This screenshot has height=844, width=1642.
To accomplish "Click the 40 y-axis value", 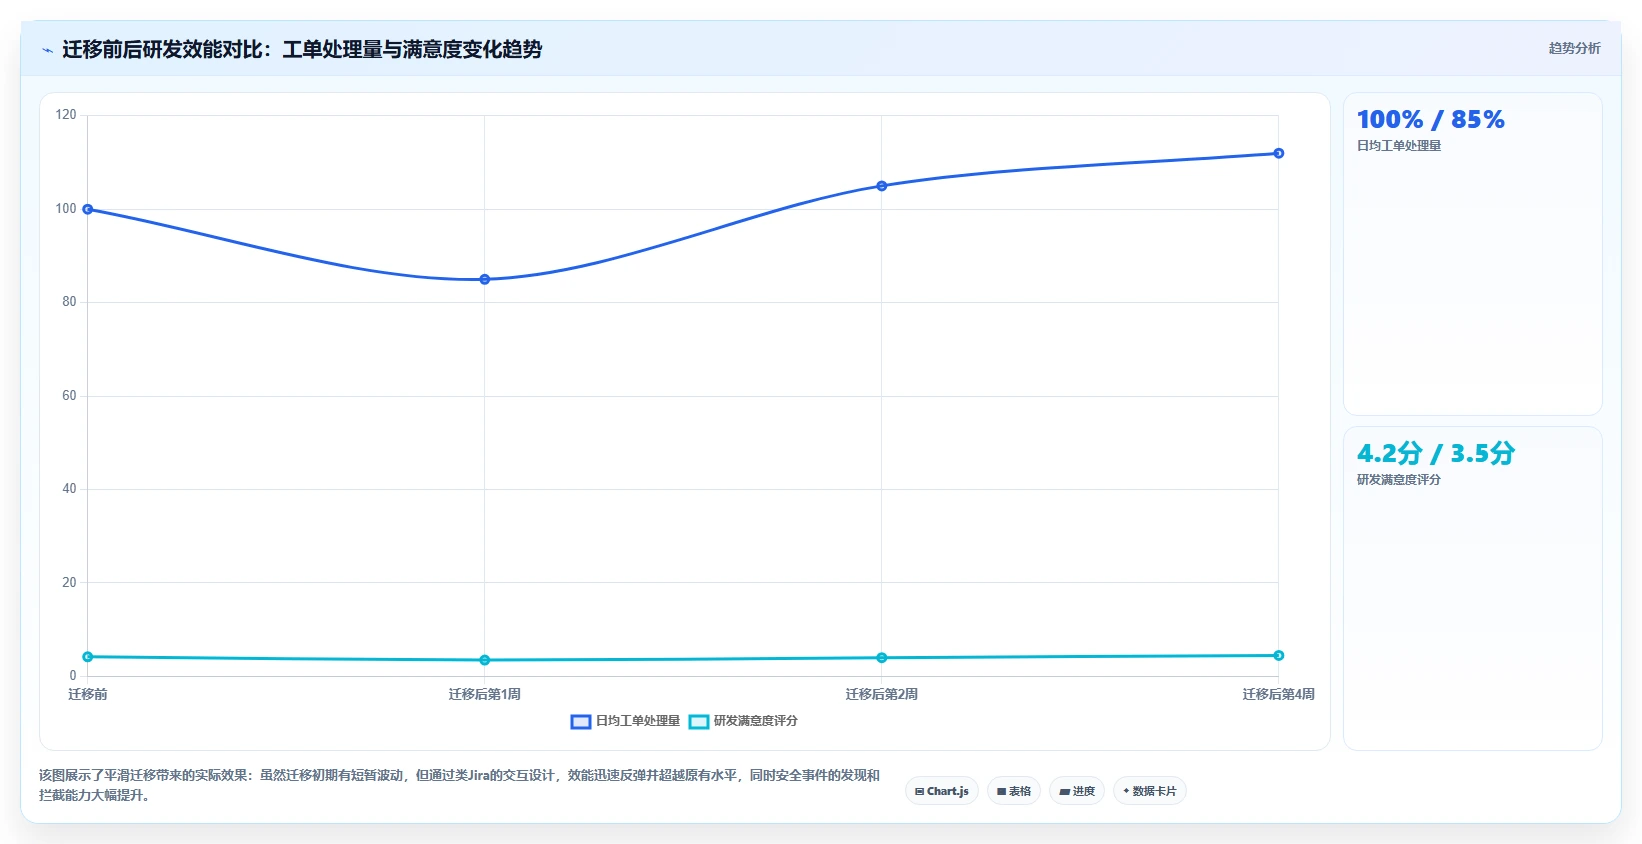I will (x=69, y=489).
